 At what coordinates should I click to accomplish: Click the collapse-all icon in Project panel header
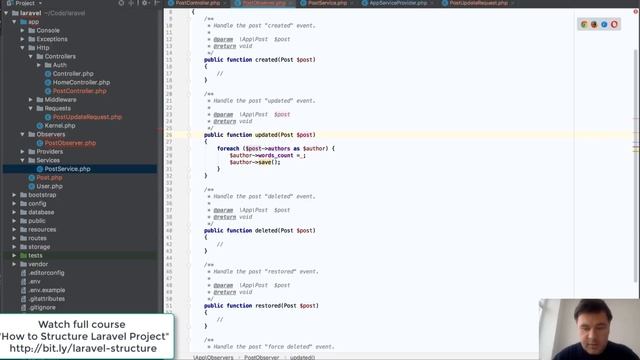131,3
